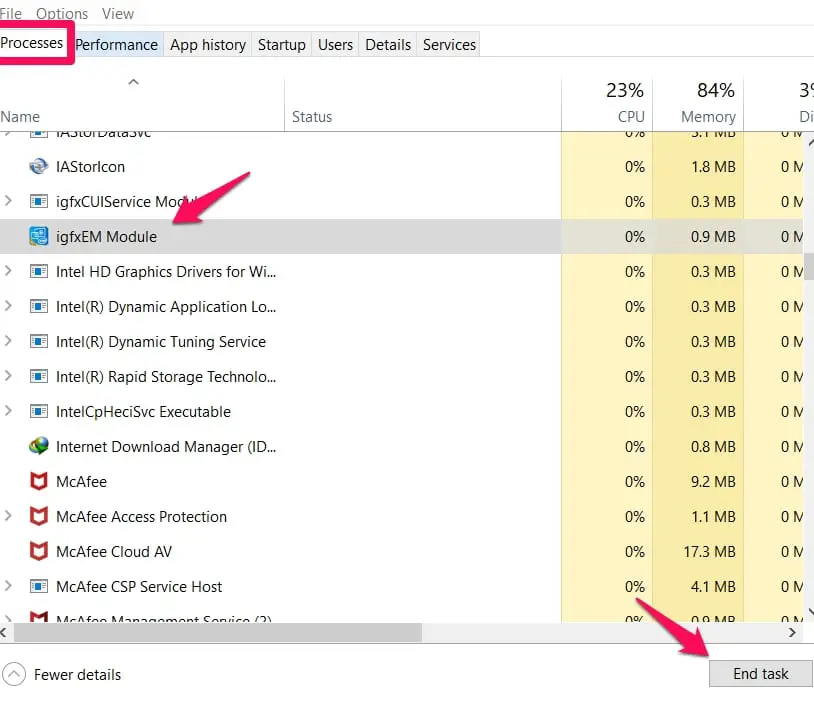814x702 pixels.
Task: Switch to the Details tab
Action: 388,45
